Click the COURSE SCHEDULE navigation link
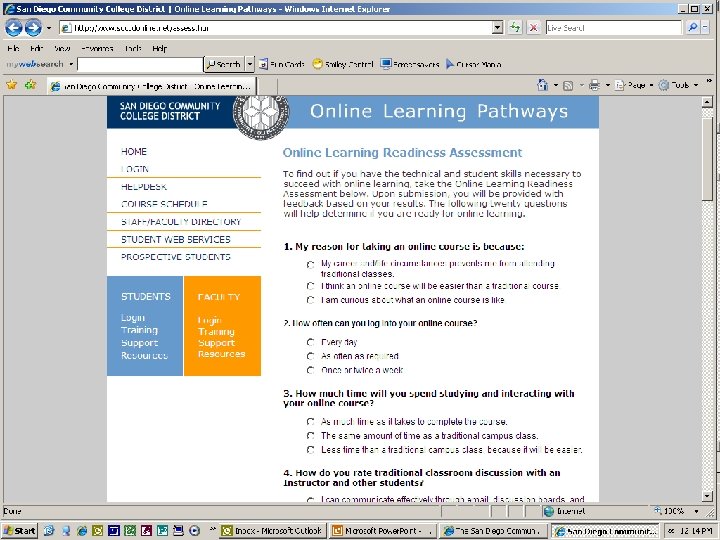This screenshot has width=720, height=540. pos(164,204)
